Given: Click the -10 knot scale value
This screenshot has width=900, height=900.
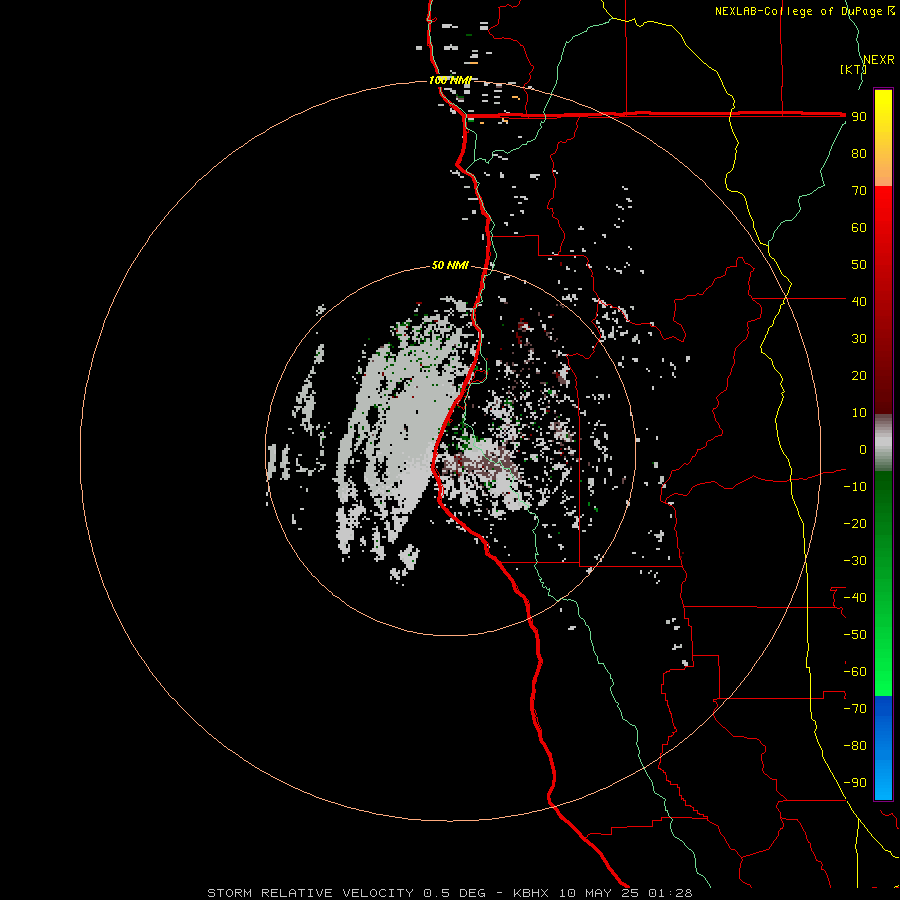Looking at the screenshot, I should 855,487.
